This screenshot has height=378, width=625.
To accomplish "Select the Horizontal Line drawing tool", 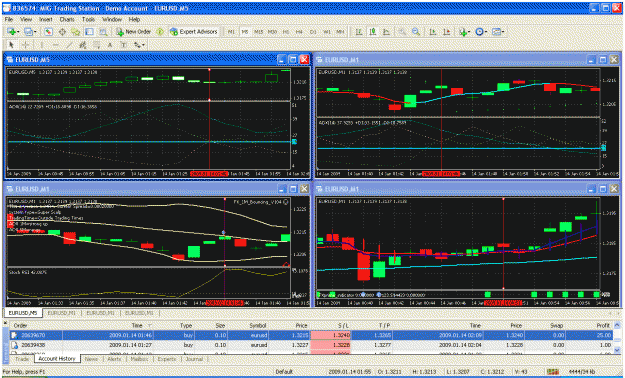I will point(55,45).
